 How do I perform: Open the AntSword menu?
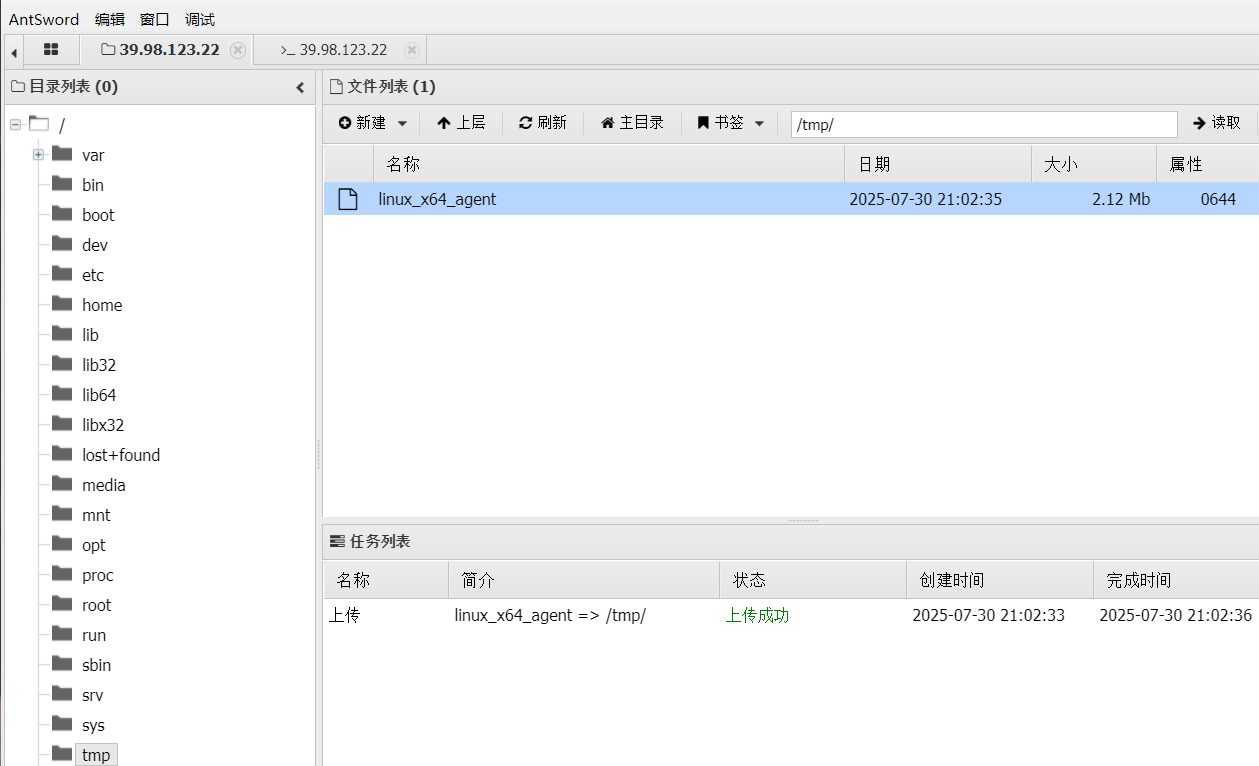tap(44, 19)
